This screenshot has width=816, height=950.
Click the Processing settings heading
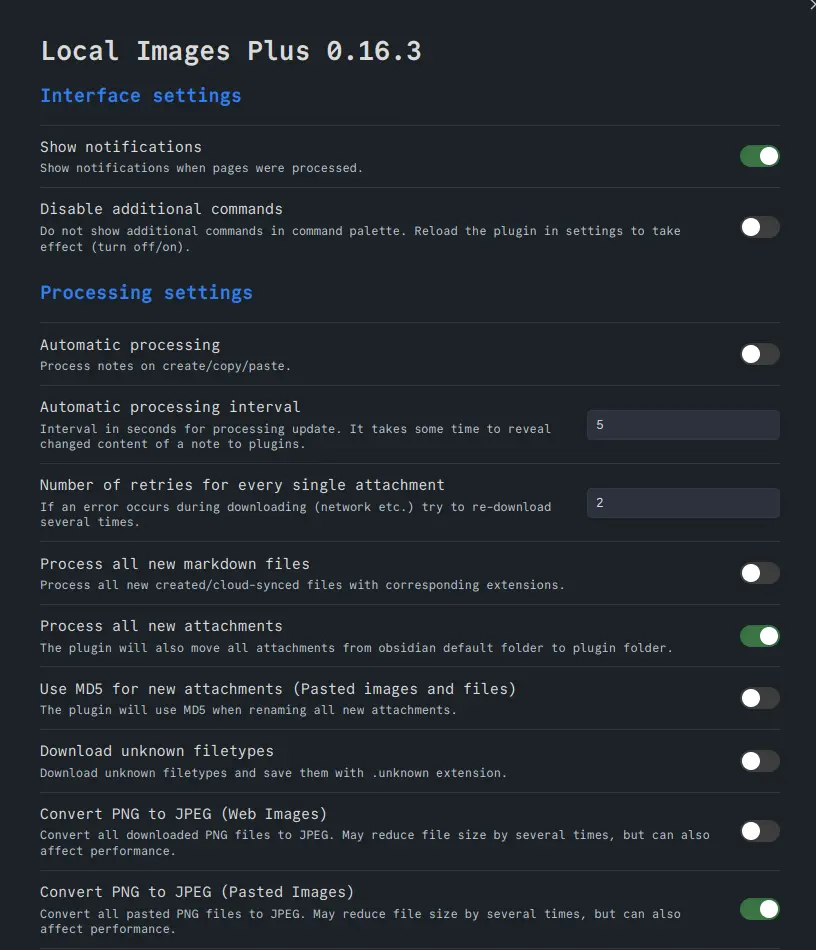pos(146,293)
